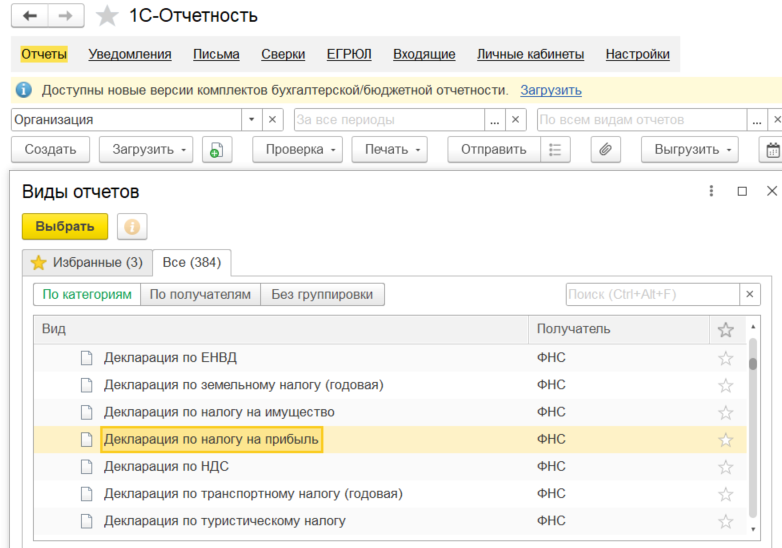Star Декларация по налогу на прибыль
The image size is (782, 548).
[x=726, y=440]
